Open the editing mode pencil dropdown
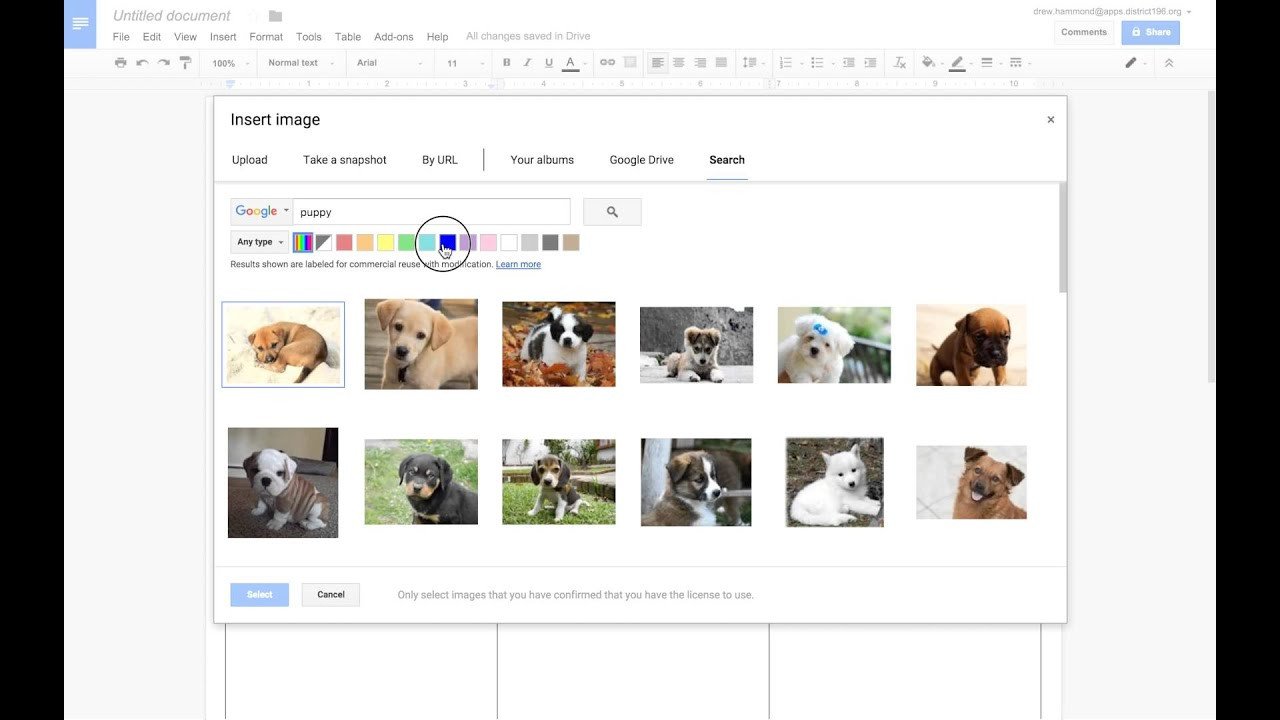This screenshot has height=720, width=1280. tap(1136, 63)
